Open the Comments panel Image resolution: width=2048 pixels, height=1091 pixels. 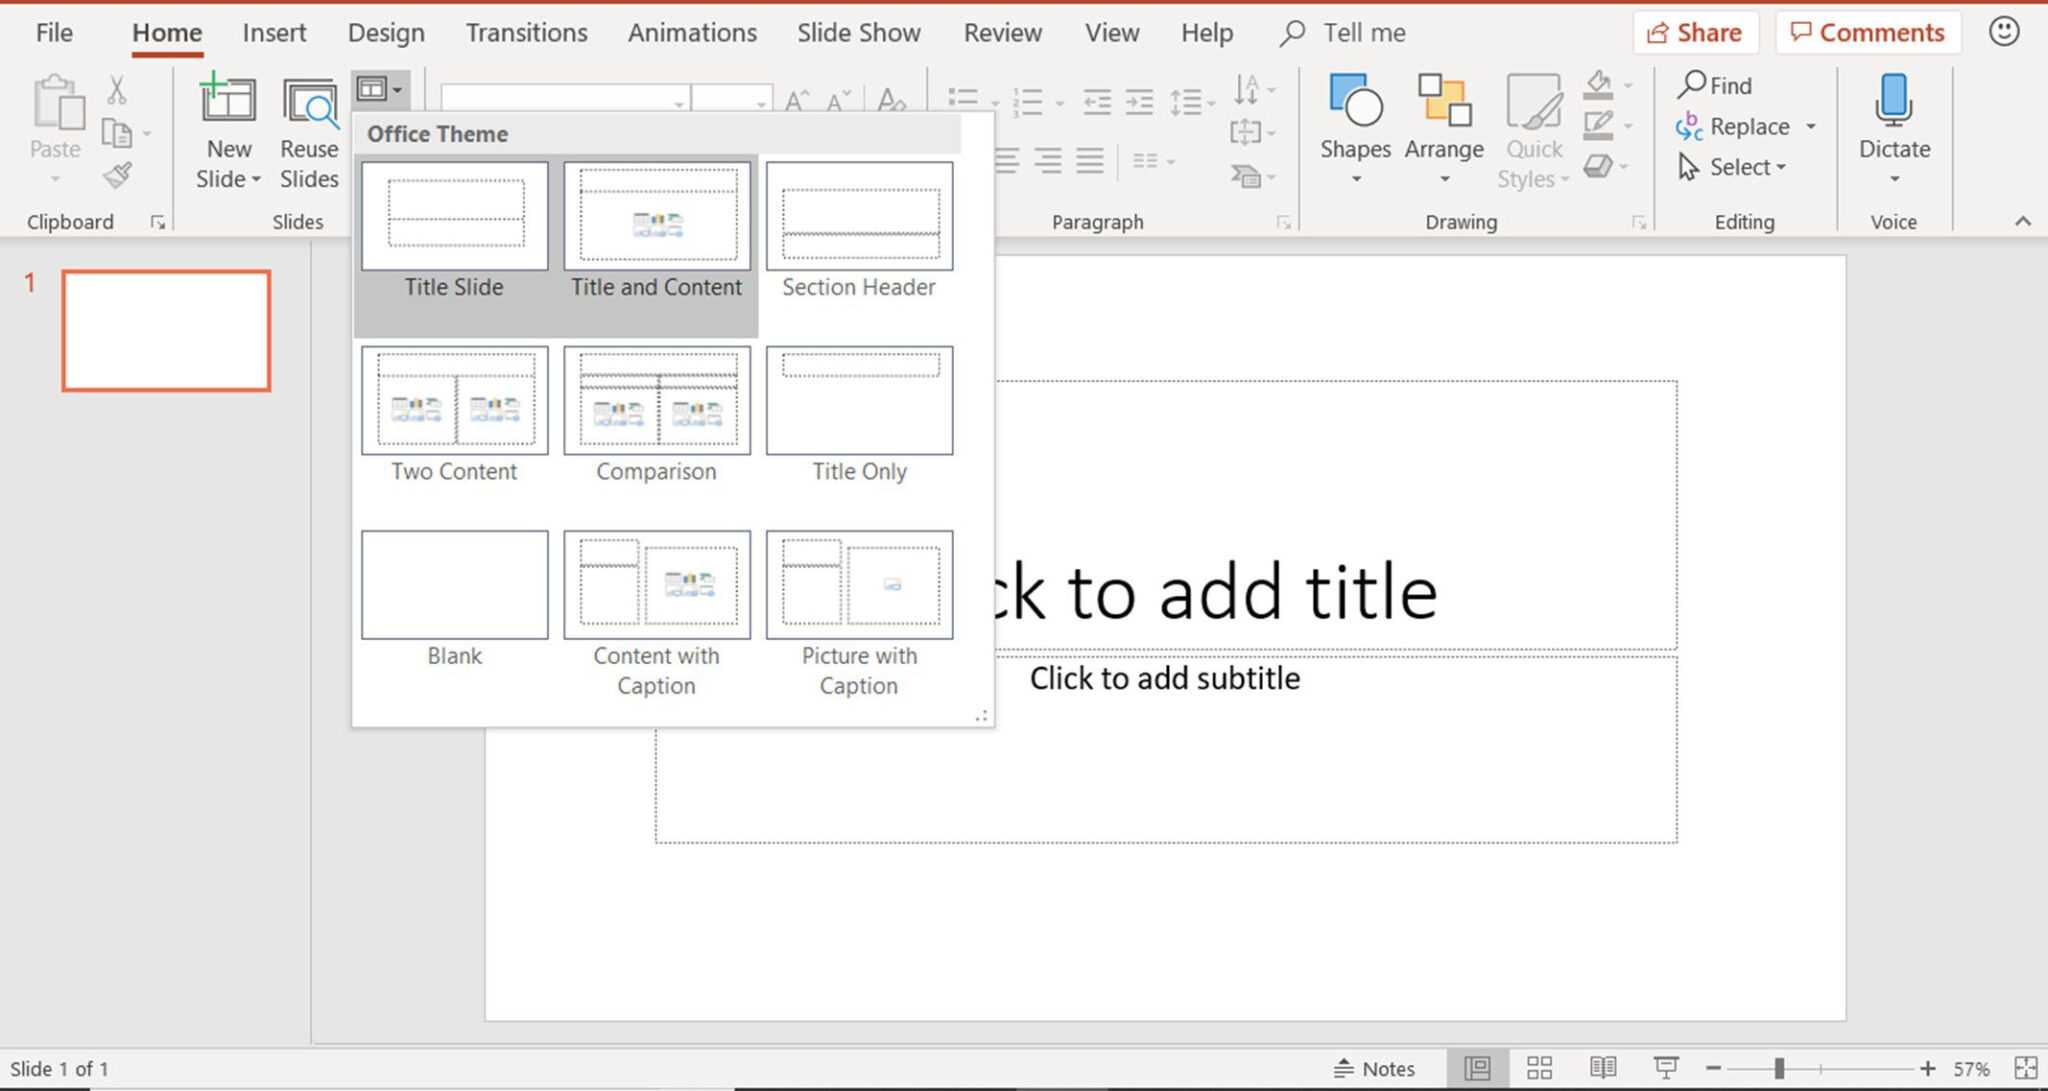pos(1868,32)
